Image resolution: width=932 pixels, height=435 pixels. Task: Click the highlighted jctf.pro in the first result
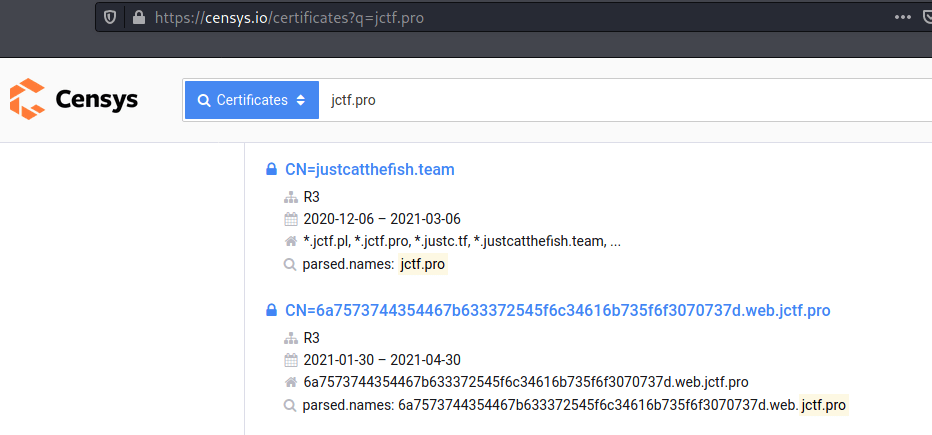pyautogui.click(x=422, y=265)
